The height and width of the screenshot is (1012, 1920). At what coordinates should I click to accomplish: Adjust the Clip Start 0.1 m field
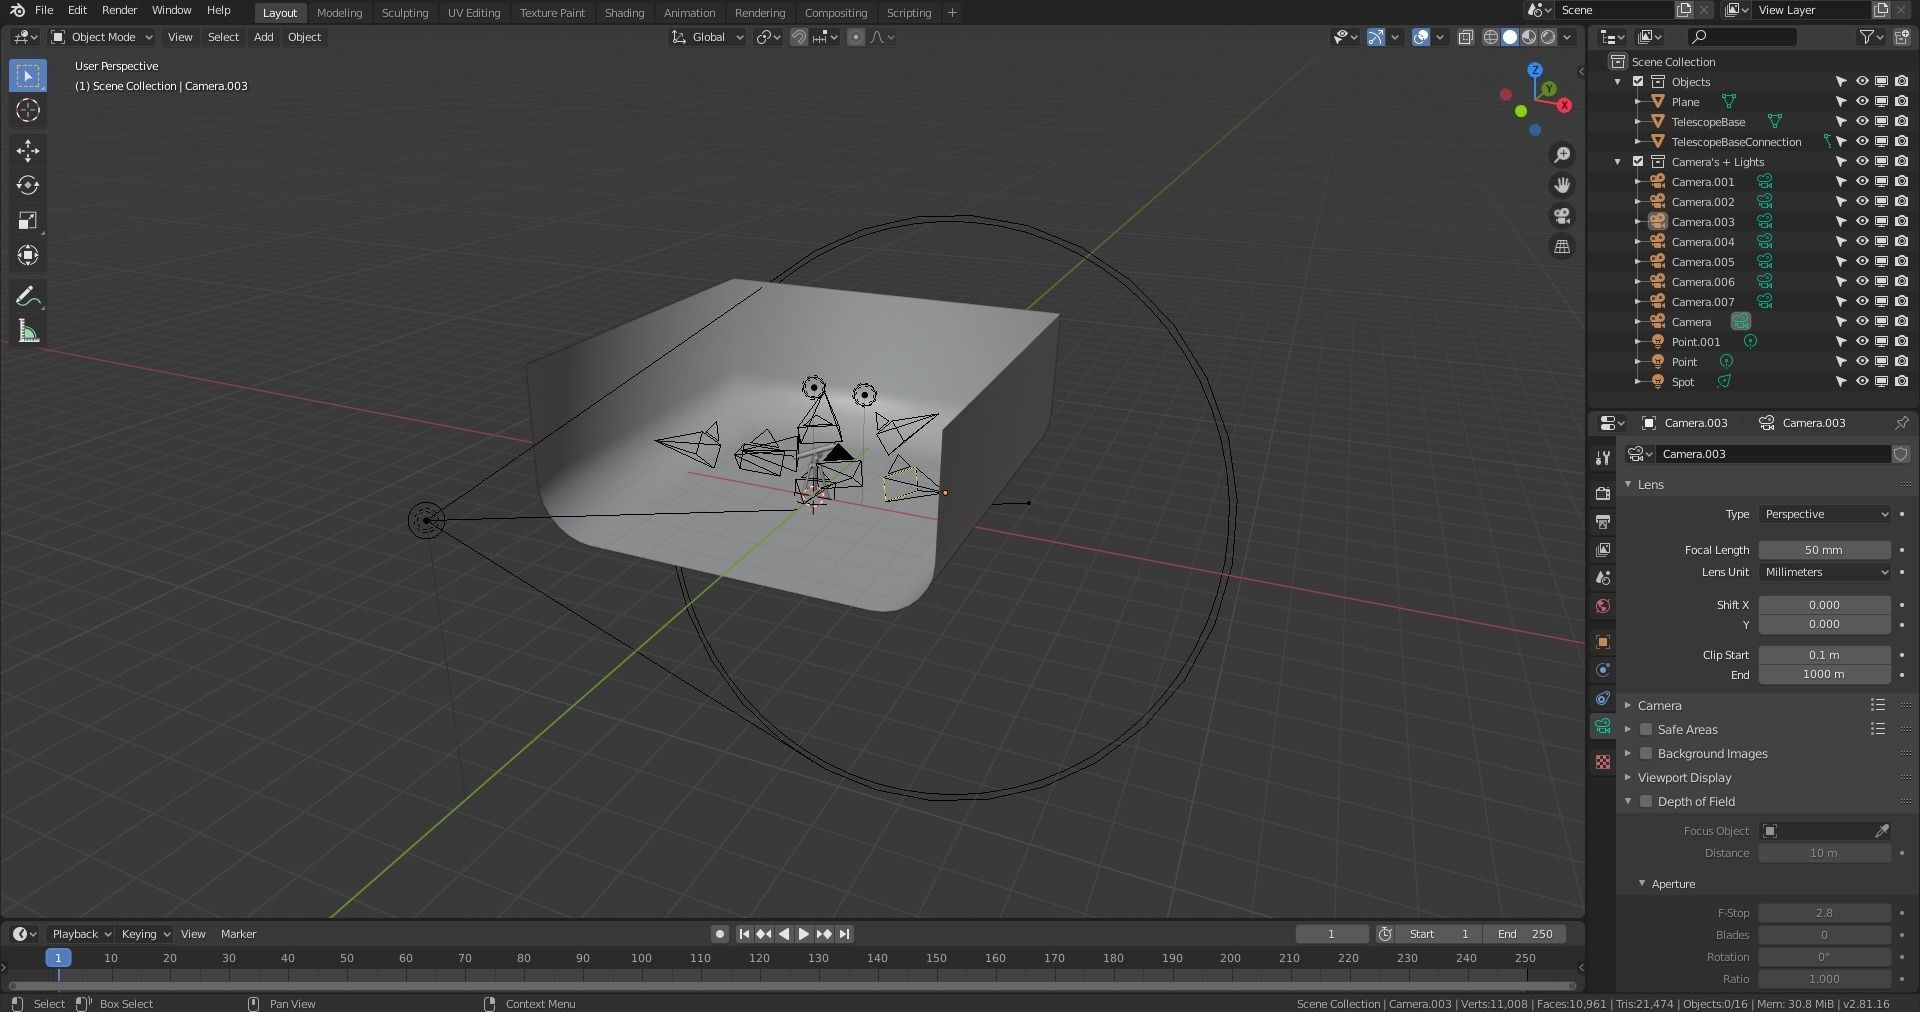1825,655
